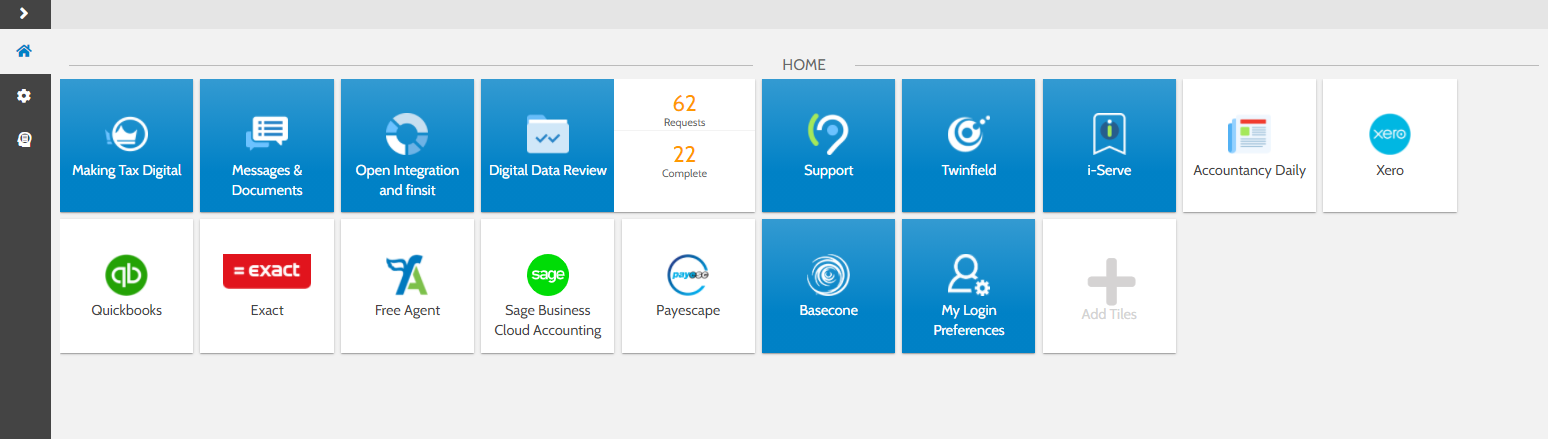Expand the sidebar with the chevron arrow

25,14
